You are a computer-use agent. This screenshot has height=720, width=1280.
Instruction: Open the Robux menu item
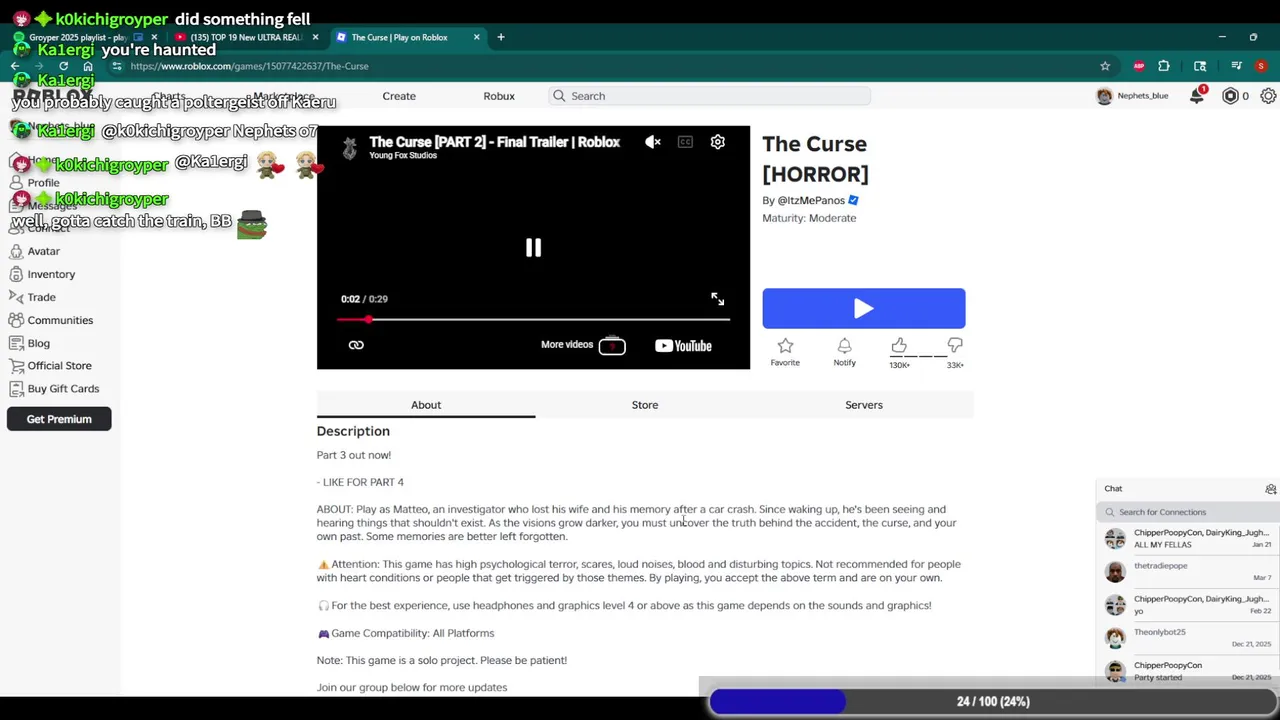[499, 96]
